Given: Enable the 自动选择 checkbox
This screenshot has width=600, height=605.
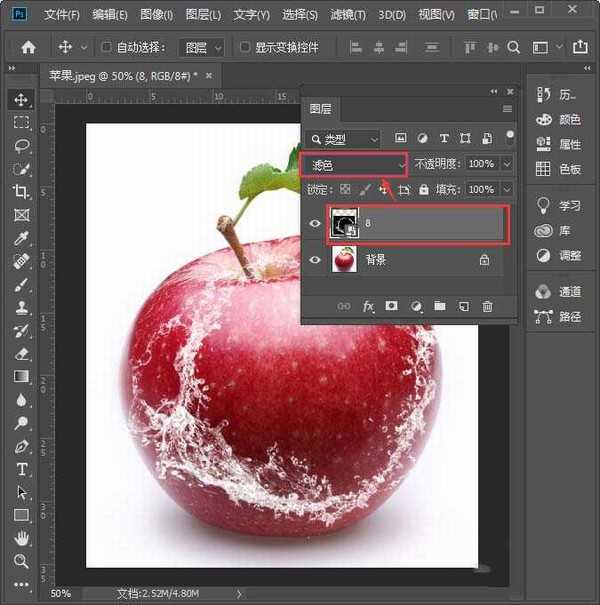Looking at the screenshot, I should [108, 47].
